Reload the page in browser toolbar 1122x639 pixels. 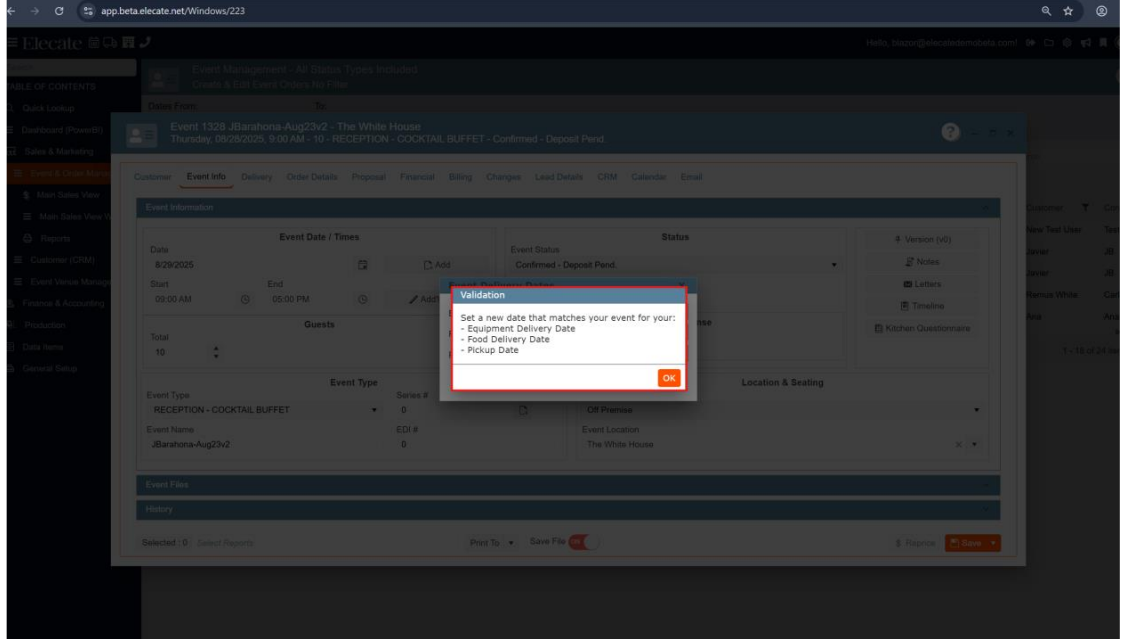(59, 11)
